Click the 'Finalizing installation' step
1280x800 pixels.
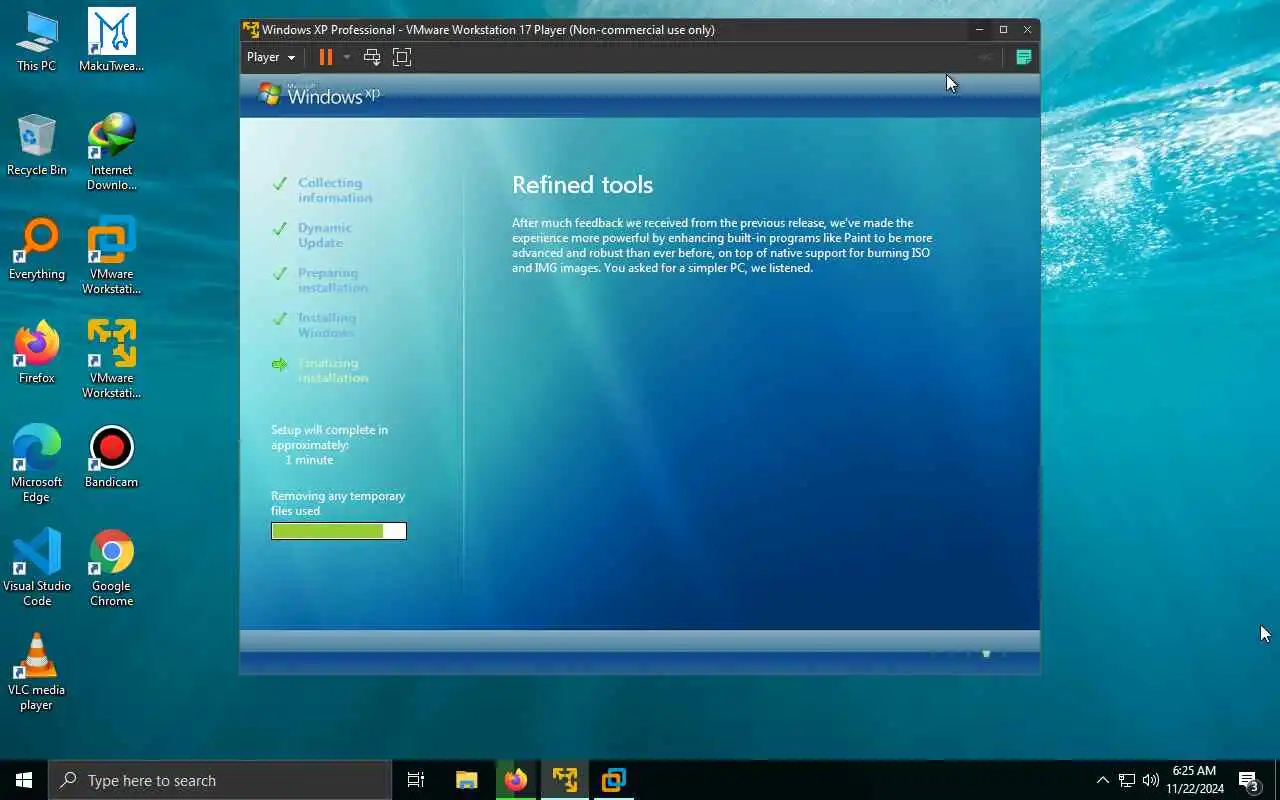pos(333,370)
